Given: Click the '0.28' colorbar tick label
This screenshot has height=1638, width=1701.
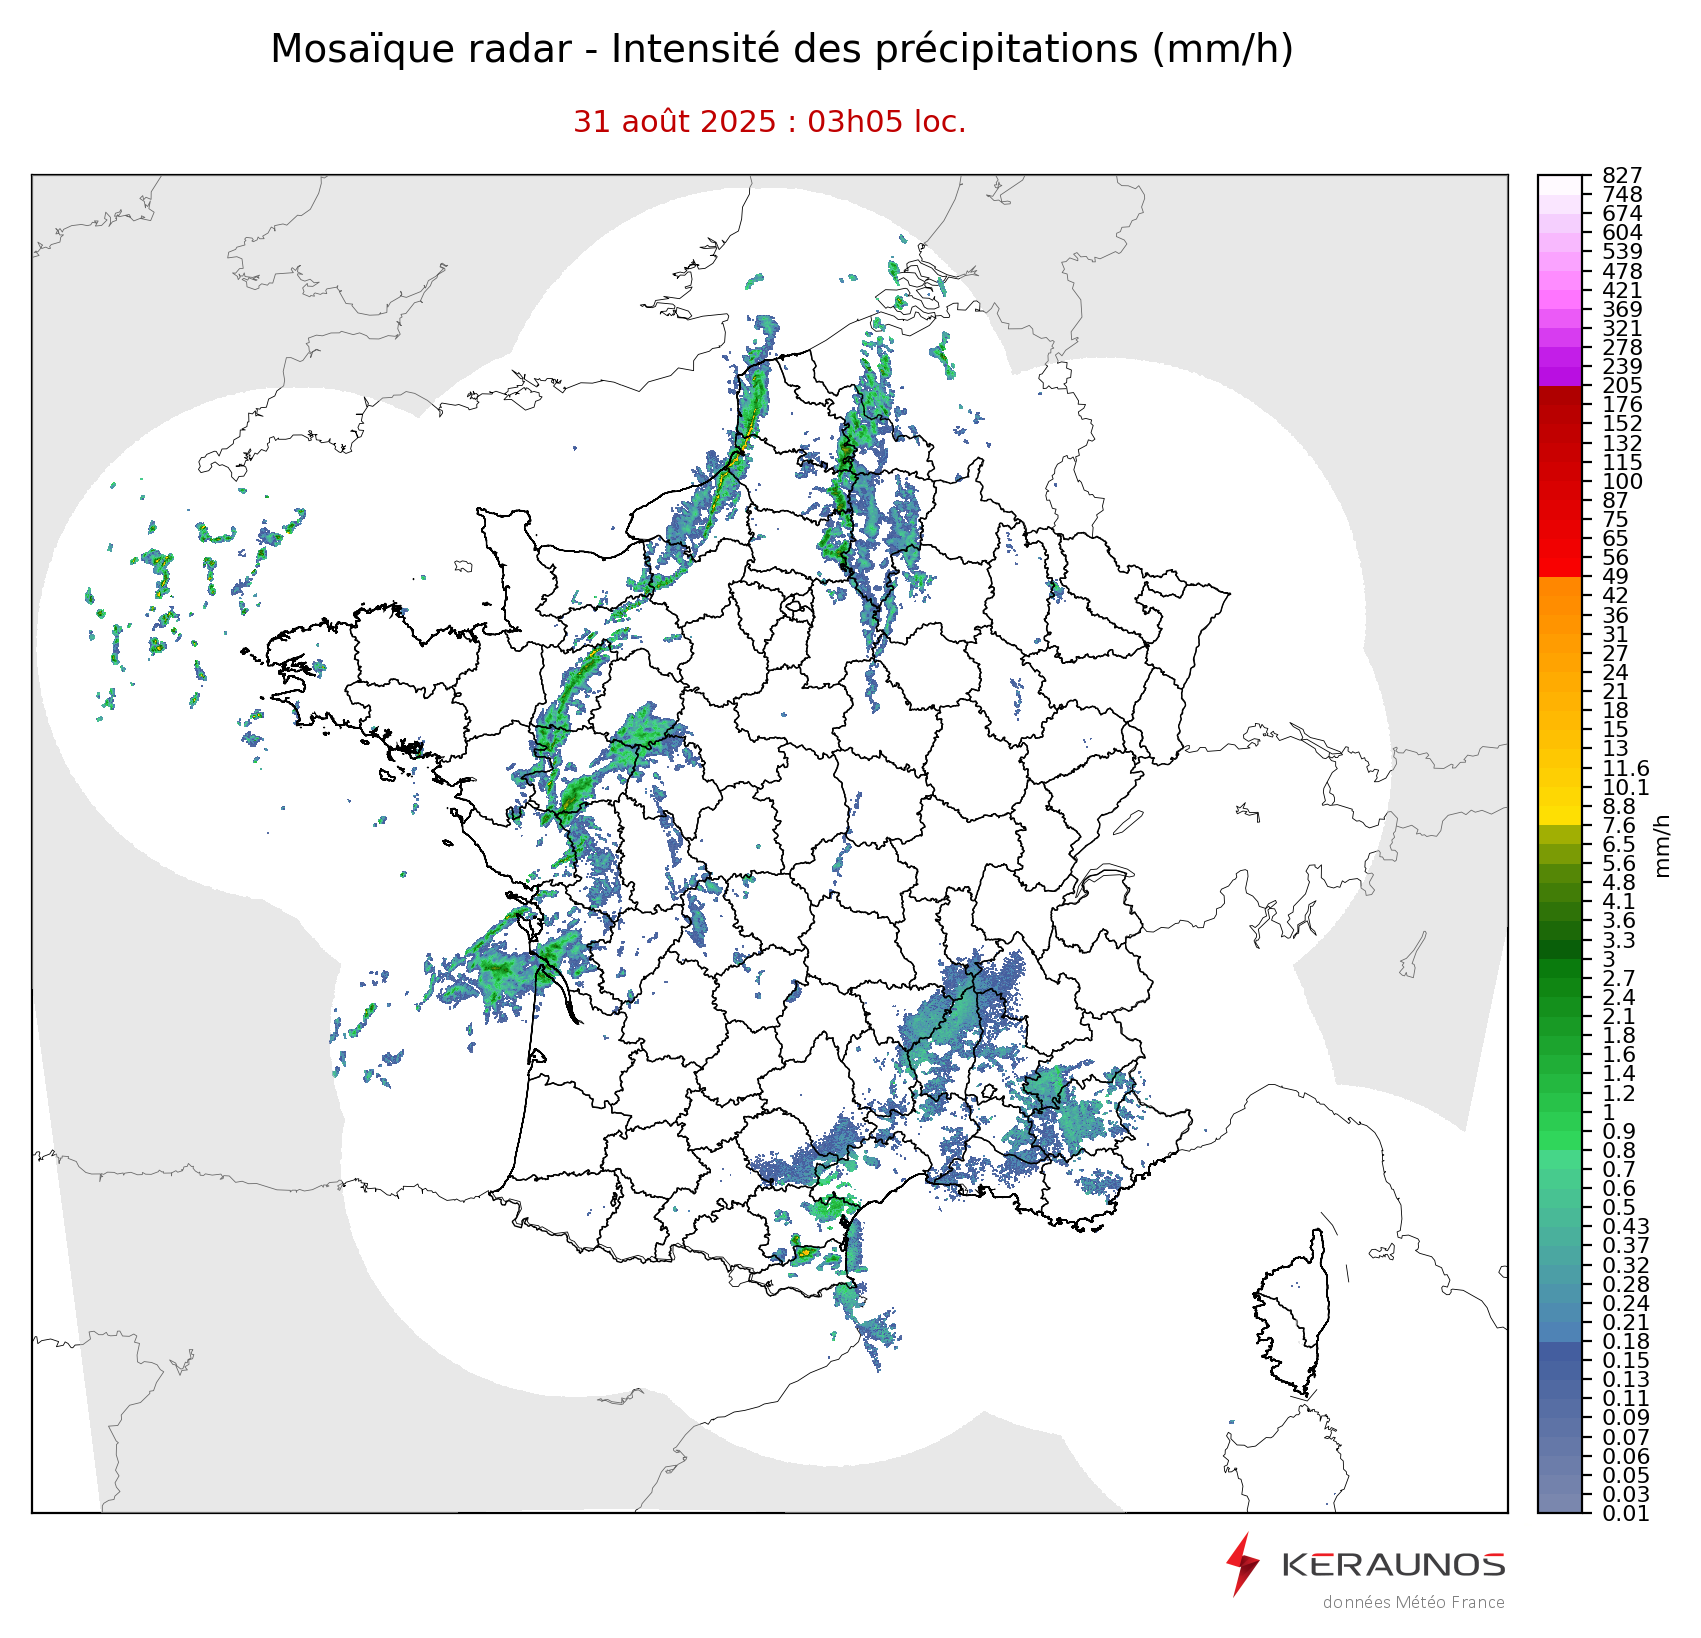Looking at the screenshot, I should click(1626, 1284).
